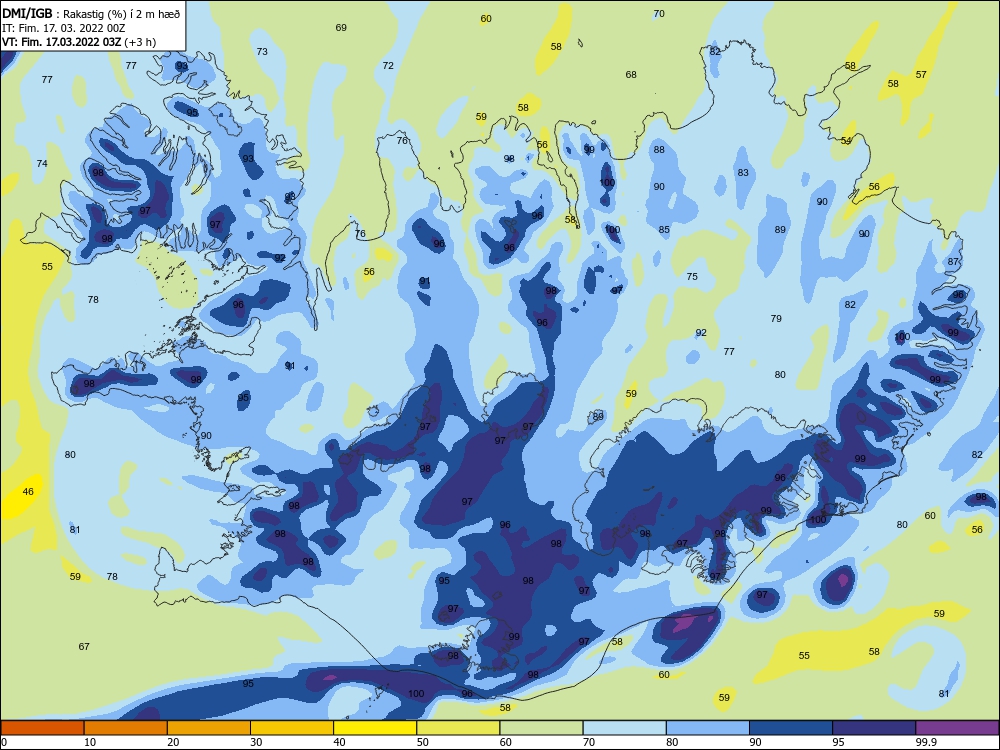The width and height of the screenshot is (1000, 750).
Task: Select the 80–90 medium blue legend band
Action: pos(708,728)
